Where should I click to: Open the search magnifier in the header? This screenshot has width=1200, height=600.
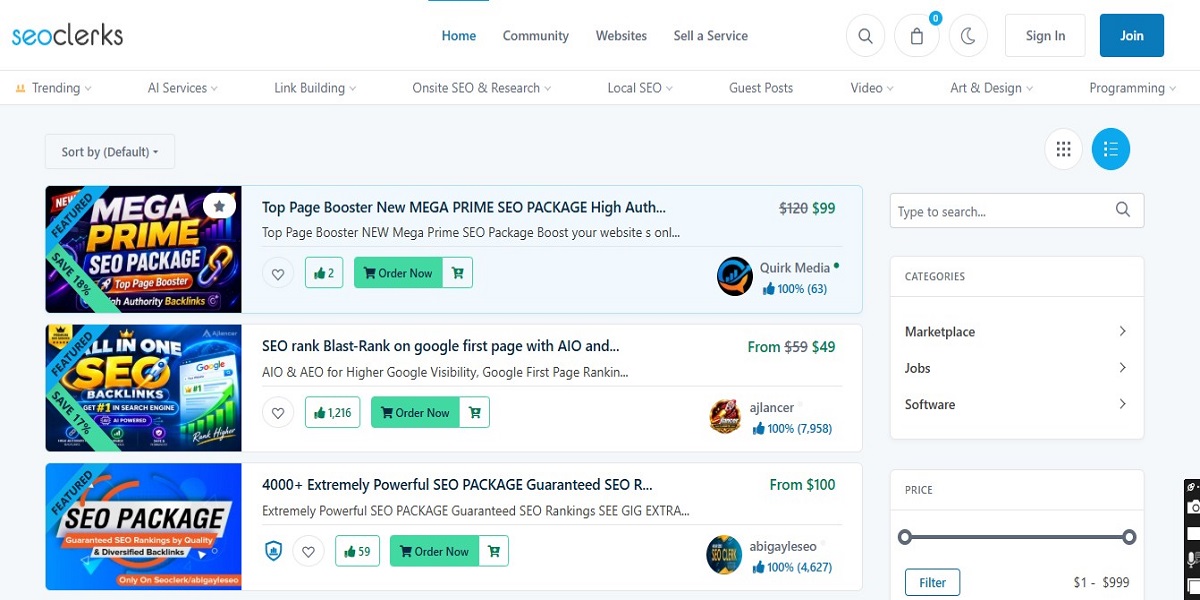[866, 36]
